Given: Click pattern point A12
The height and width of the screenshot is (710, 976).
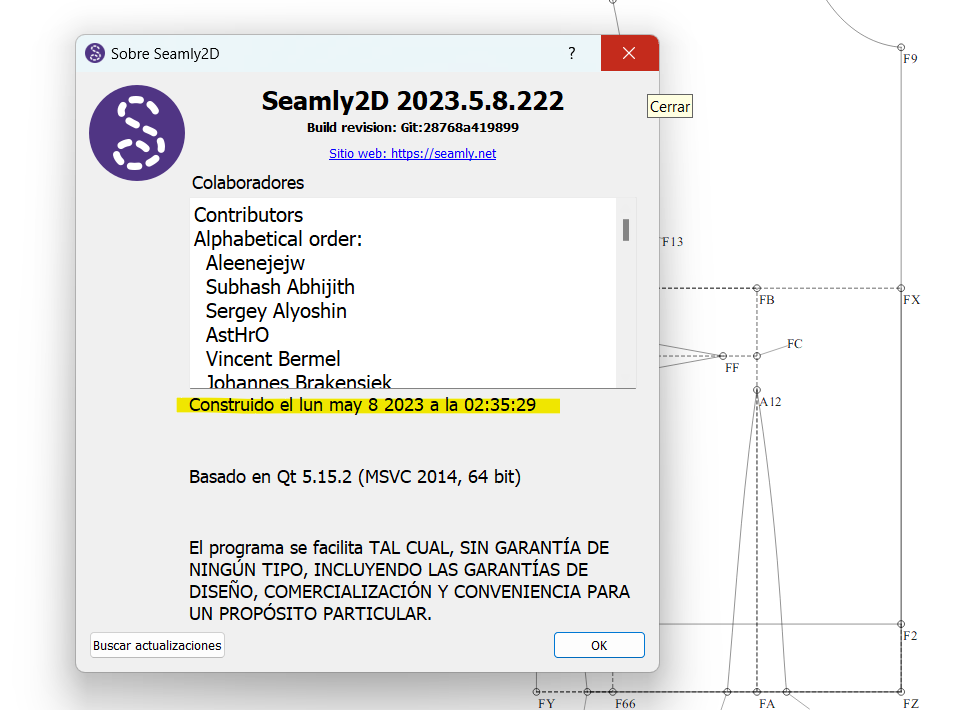Looking at the screenshot, I should coord(757,390).
